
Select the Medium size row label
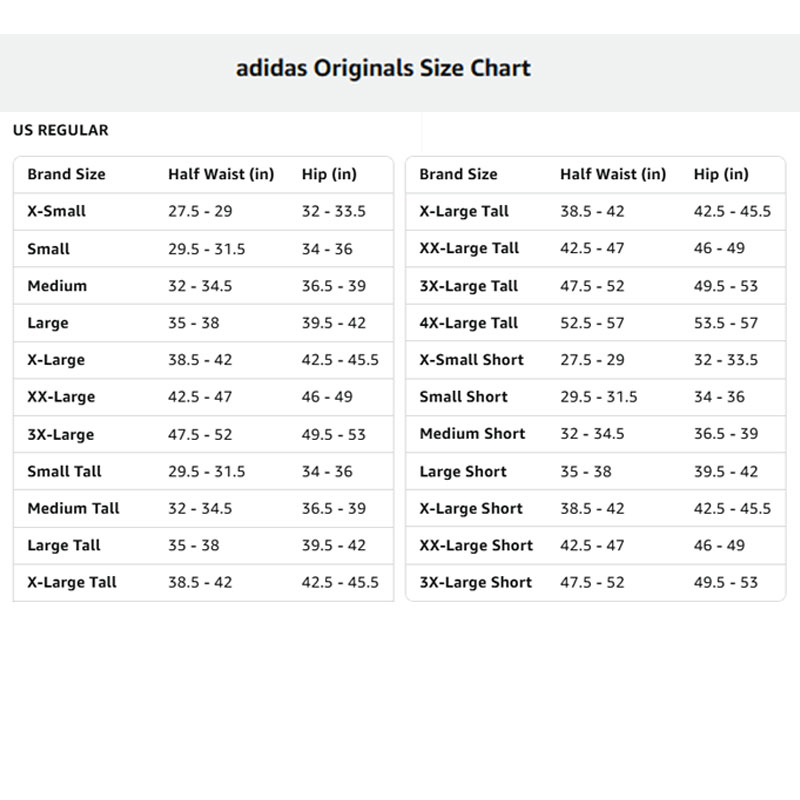point(57,286)
